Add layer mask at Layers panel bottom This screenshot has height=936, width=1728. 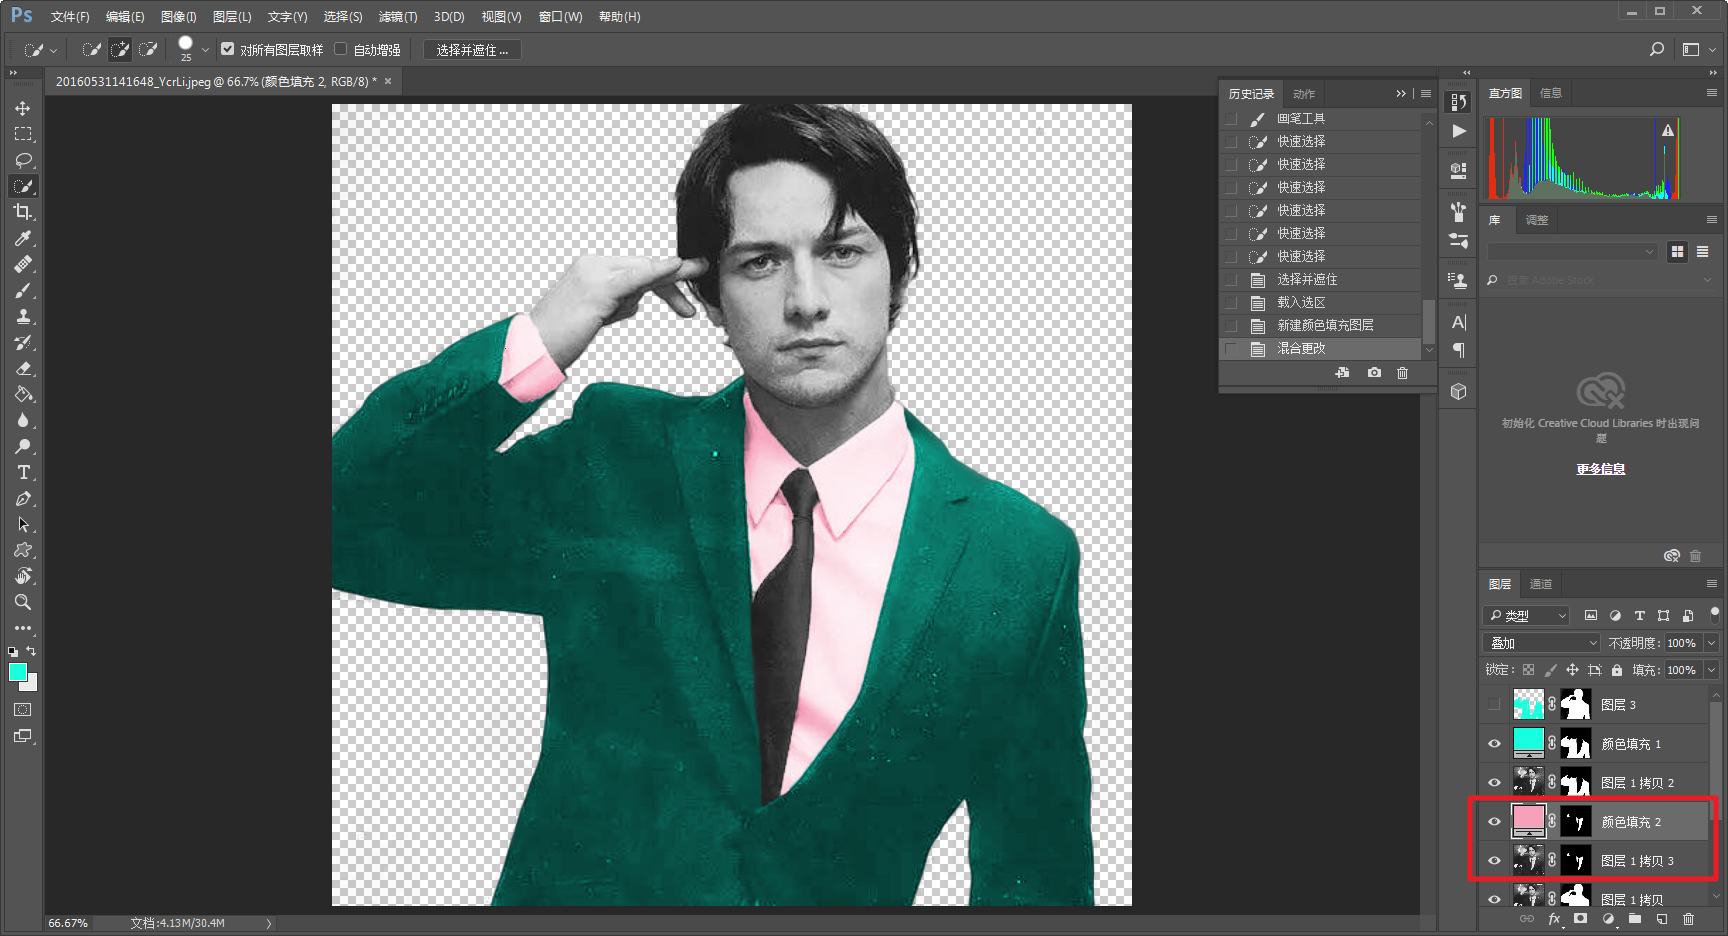tap(1580, 919)
